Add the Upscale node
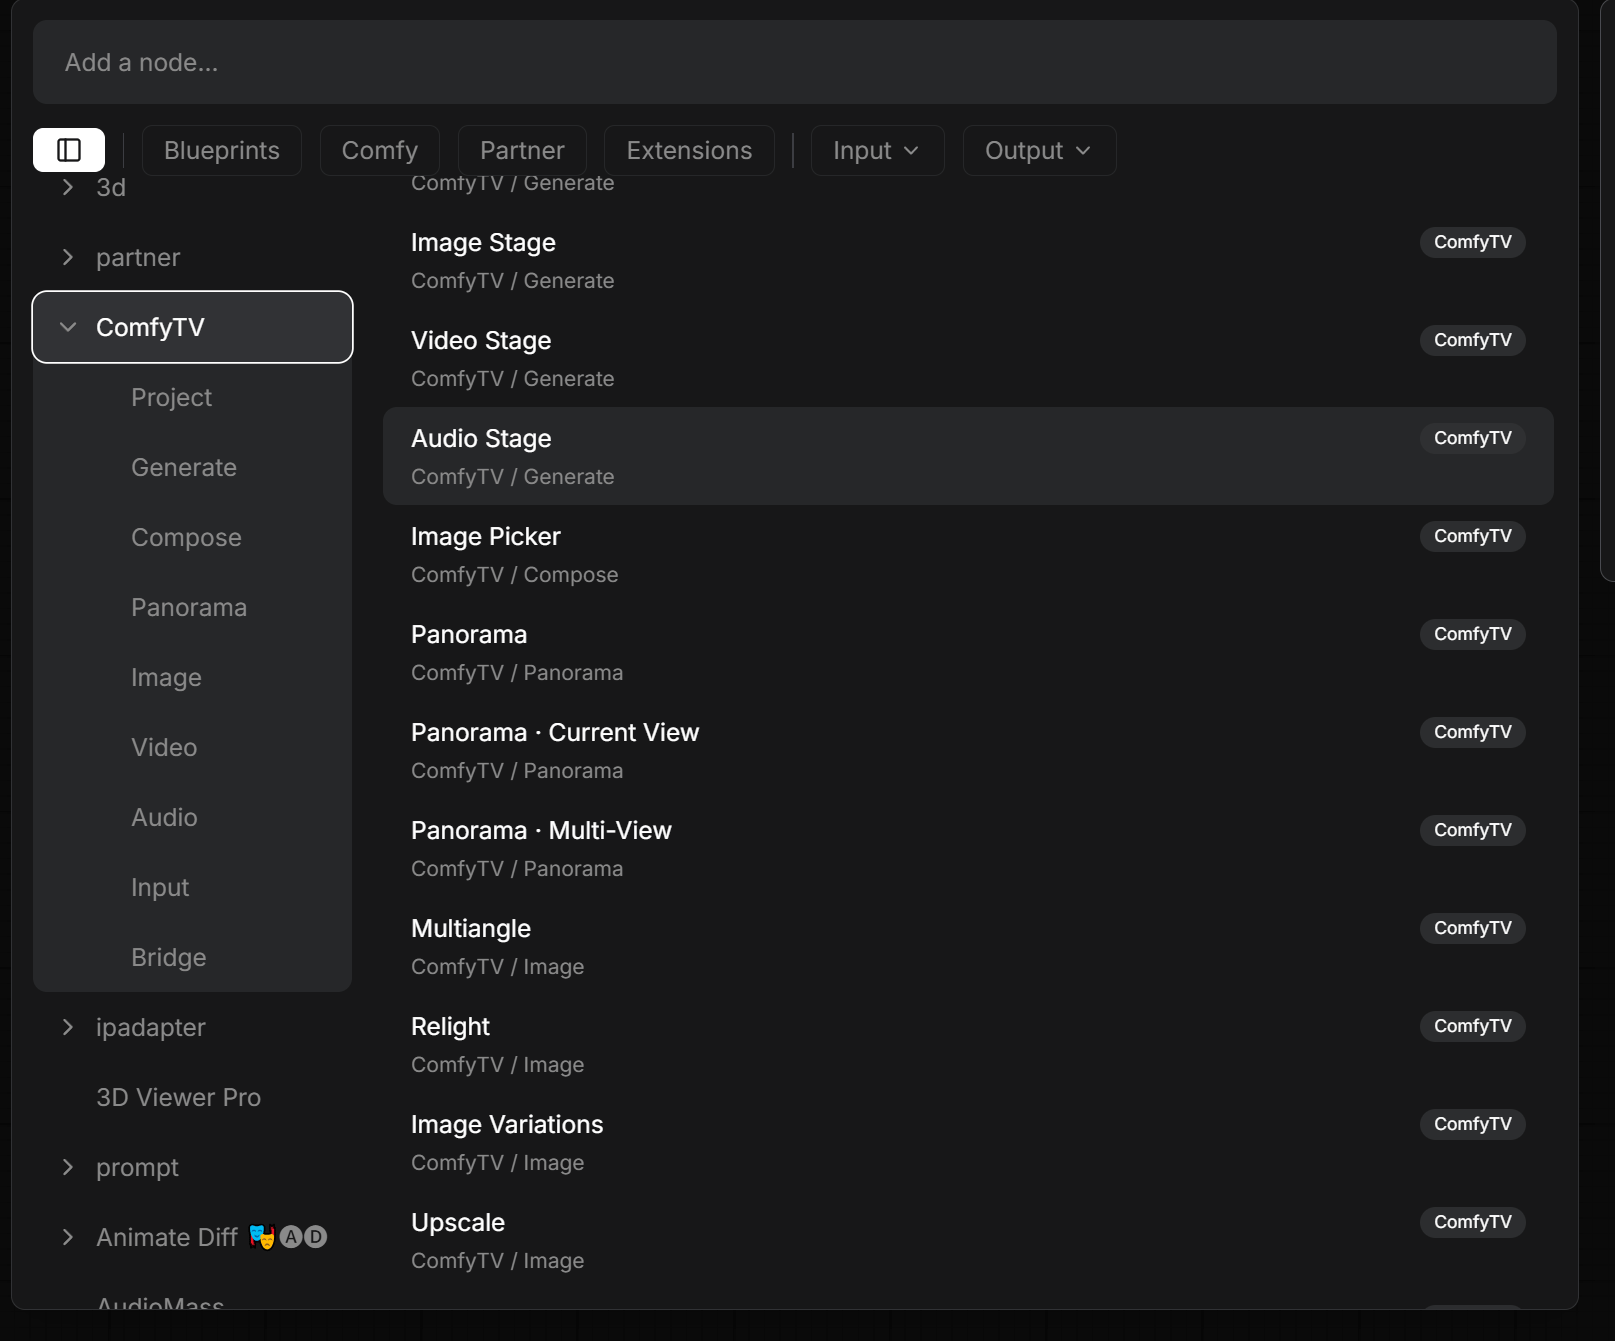Screen dimensions: 1615x1341 (968, 1240)
